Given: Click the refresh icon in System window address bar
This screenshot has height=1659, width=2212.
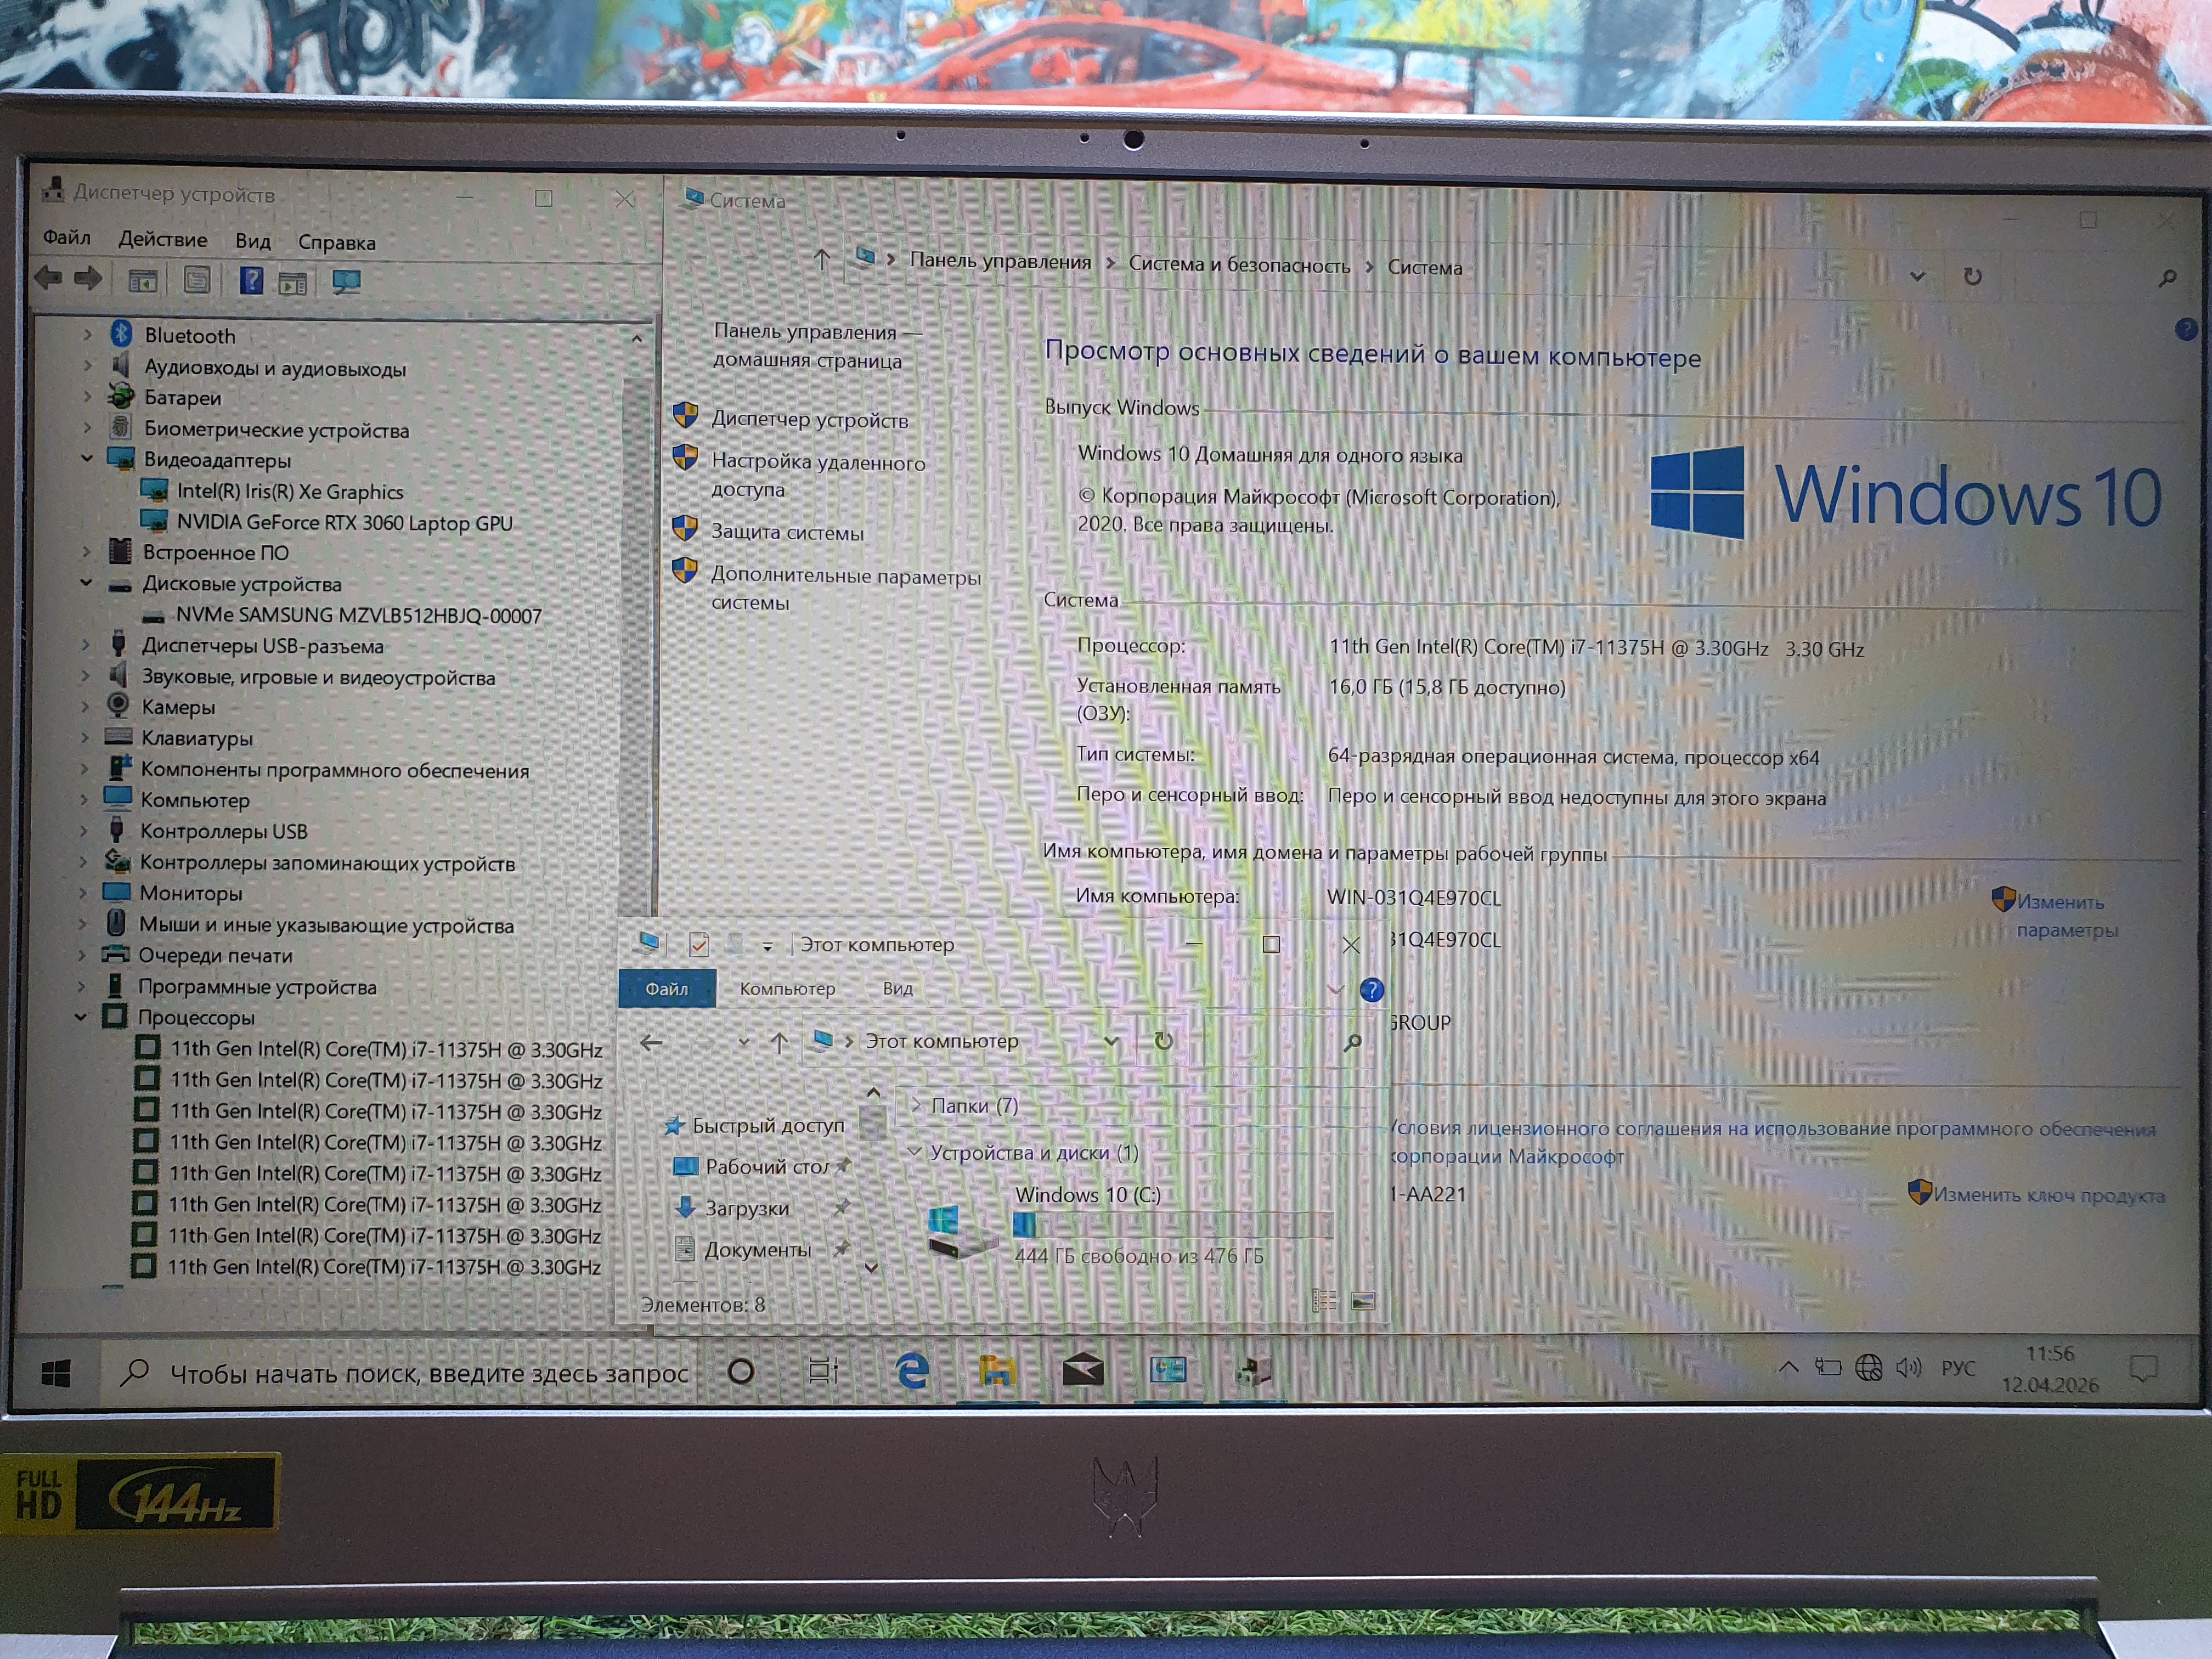Looking at the screenshot, I should 1972,276.
